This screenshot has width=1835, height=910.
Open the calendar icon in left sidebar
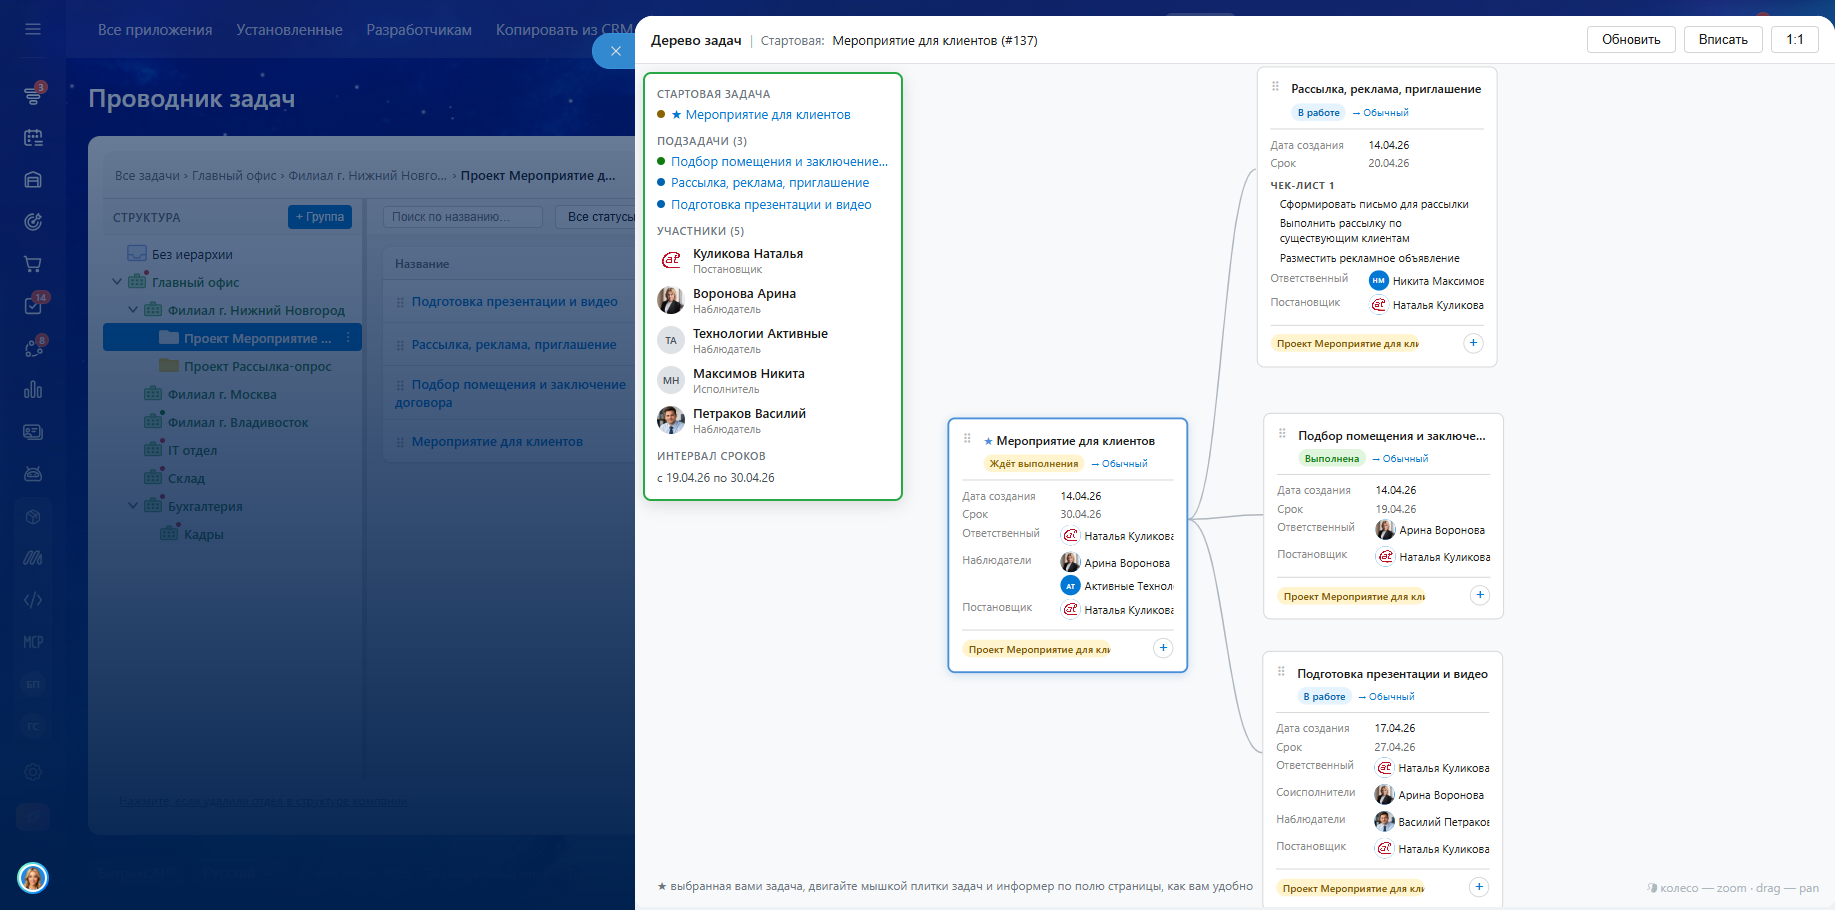[x=33, y=138]
